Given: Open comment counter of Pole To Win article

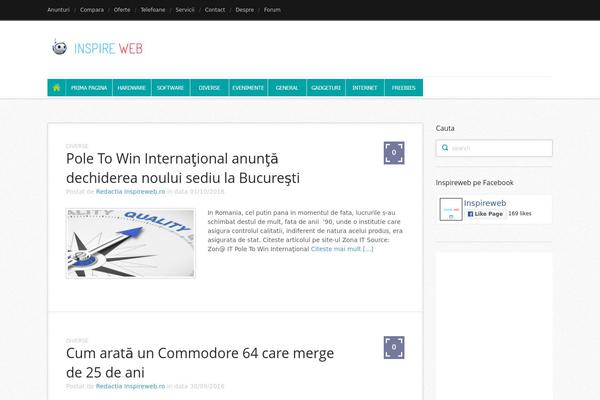Looking at the screenshot, I should click(394, 153).
